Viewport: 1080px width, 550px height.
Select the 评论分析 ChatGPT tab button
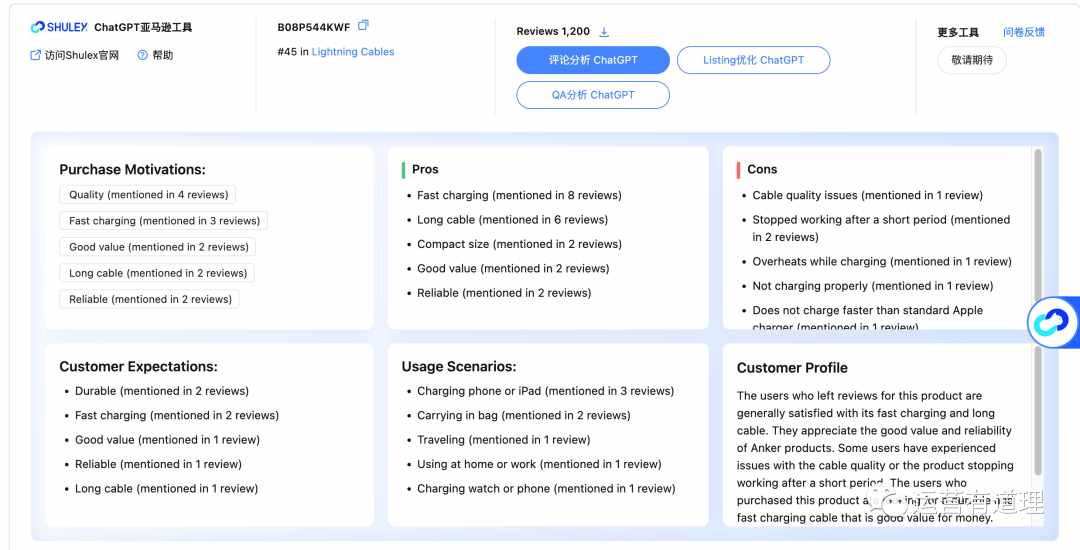tap(593, 60)
